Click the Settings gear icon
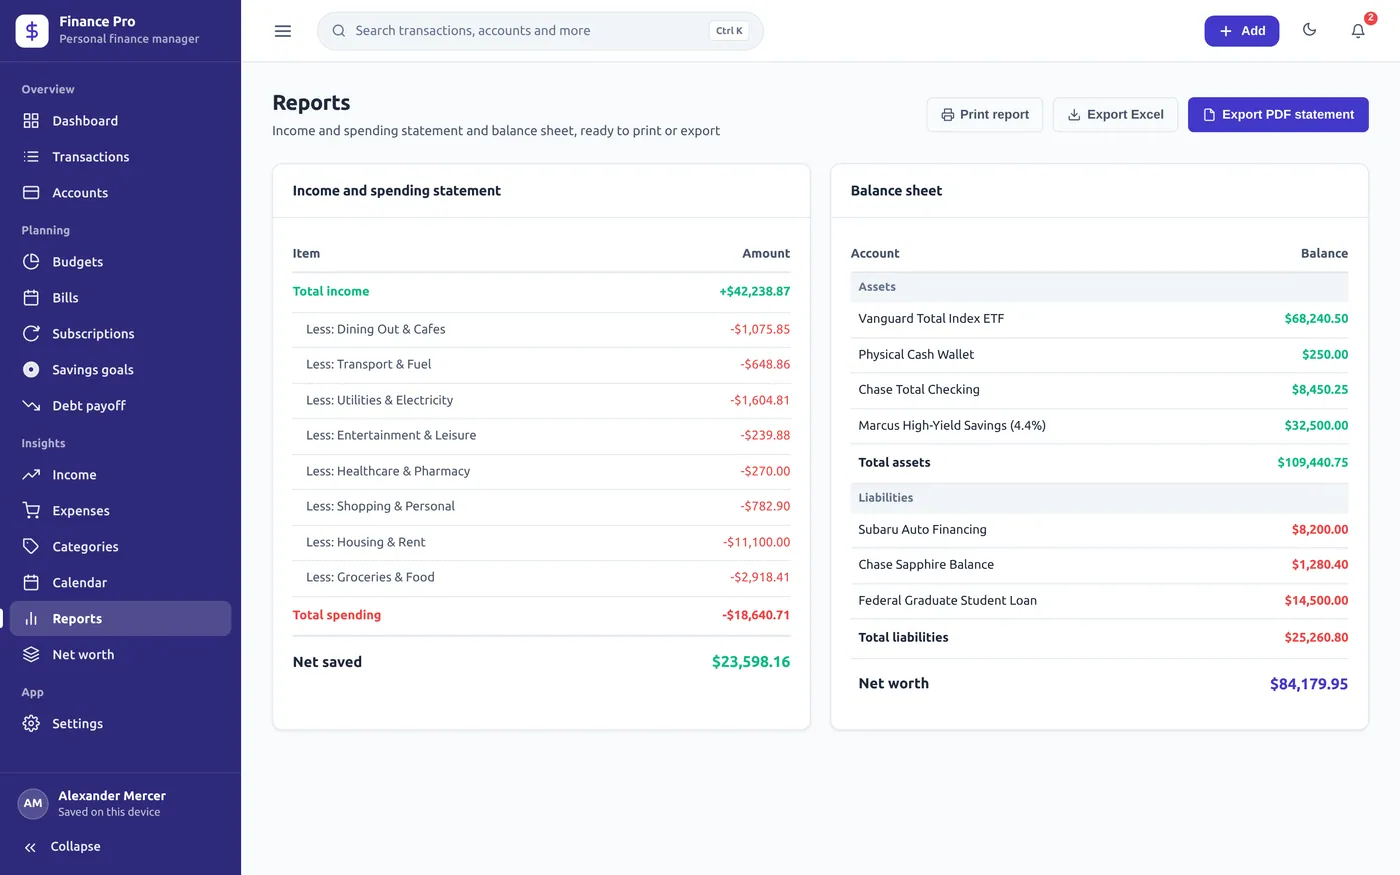 [x=31, y=724]
